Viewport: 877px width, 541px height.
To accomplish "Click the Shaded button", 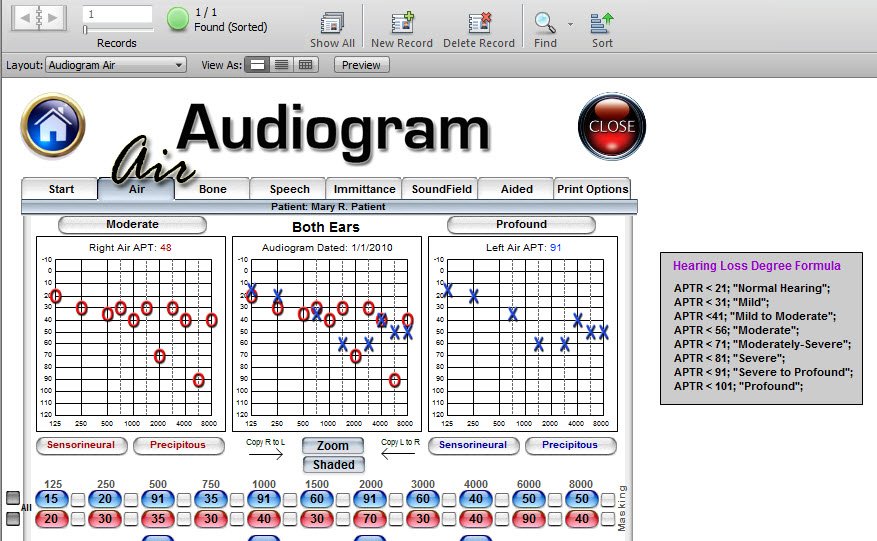I will click(333, 464).
